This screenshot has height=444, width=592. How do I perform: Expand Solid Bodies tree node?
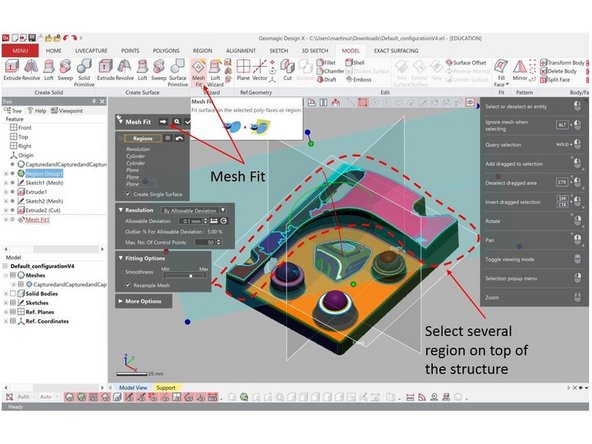click(6, 293)
